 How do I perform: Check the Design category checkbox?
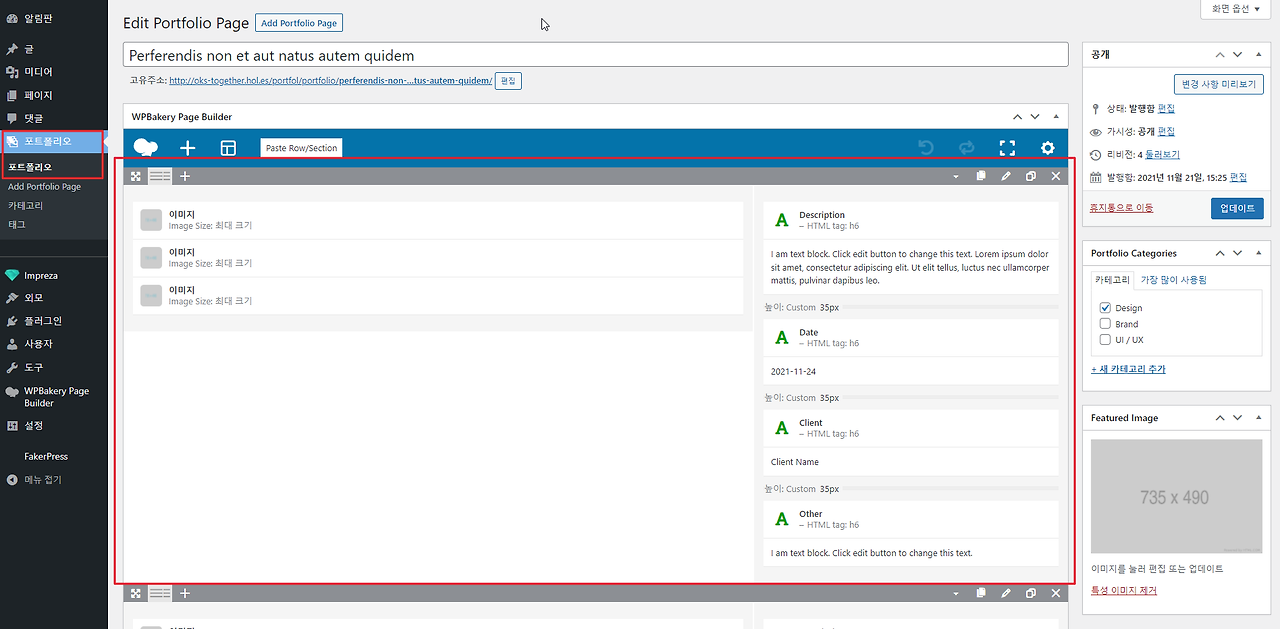1105,308
